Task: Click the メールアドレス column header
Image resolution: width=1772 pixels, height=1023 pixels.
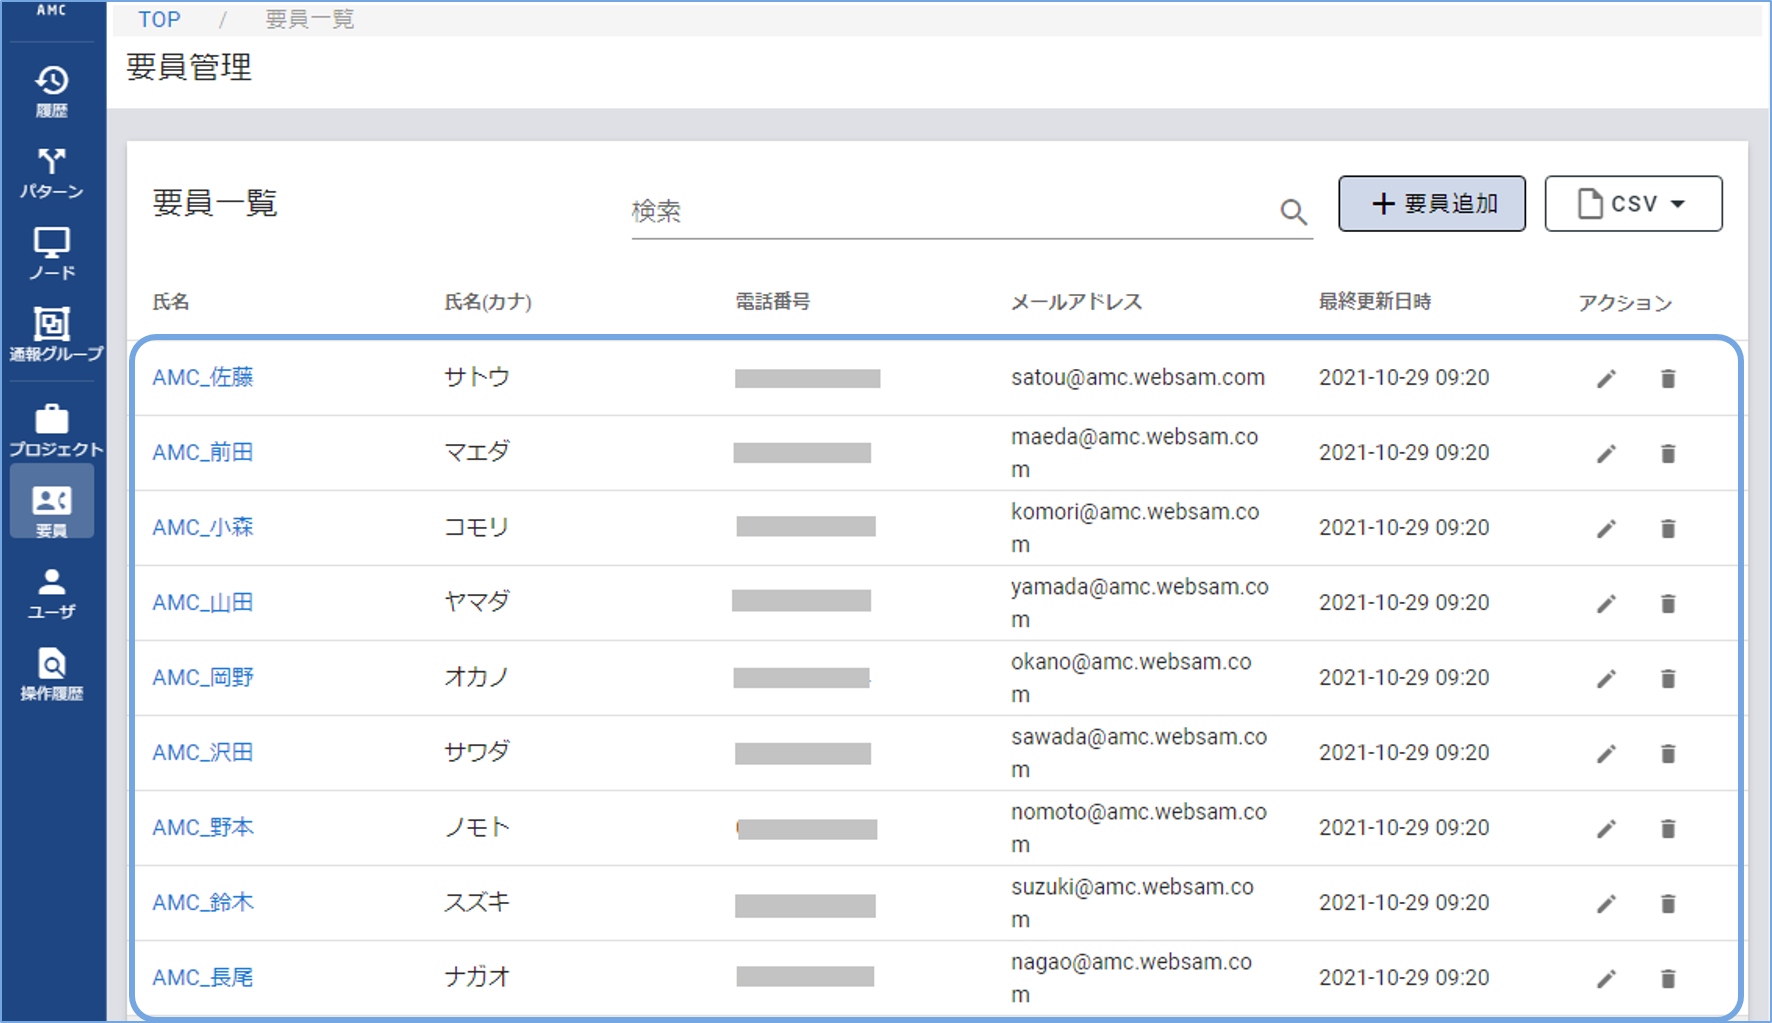Action: 1076,301
